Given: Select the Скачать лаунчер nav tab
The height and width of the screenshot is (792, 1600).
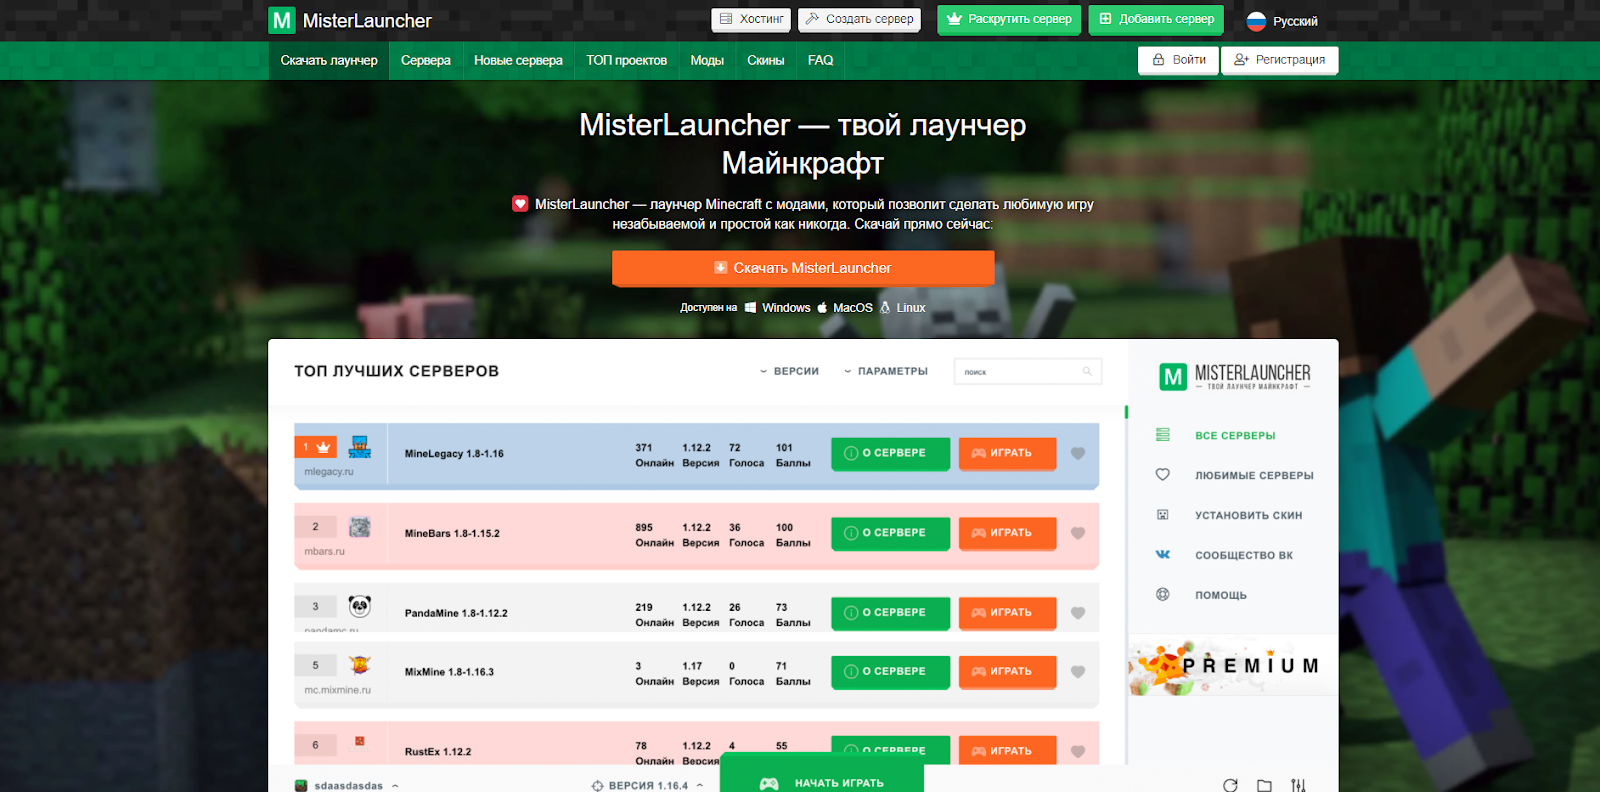Looking at the screenshot, I should pyautogui.click(x=329, y=60).
